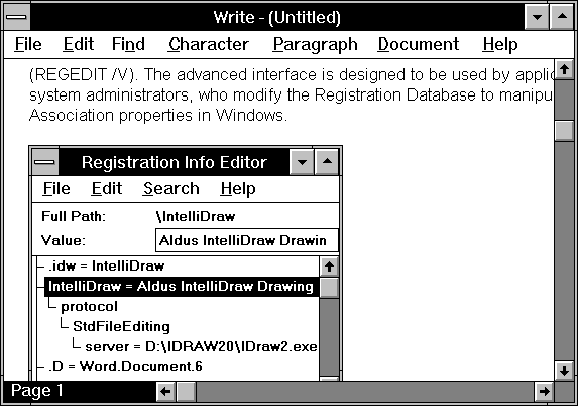Open the Help menu in Write

[x=499, y=44]
